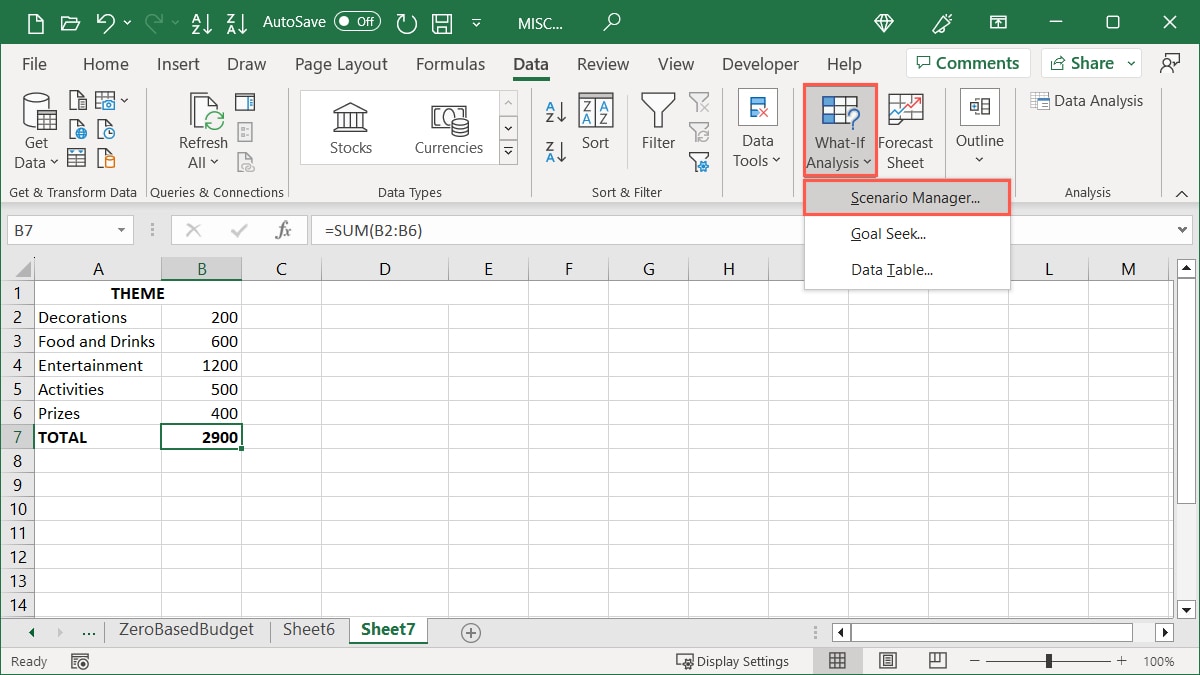Open the Comments pane
Viewport: 1200px width, 675px height.
967,62
